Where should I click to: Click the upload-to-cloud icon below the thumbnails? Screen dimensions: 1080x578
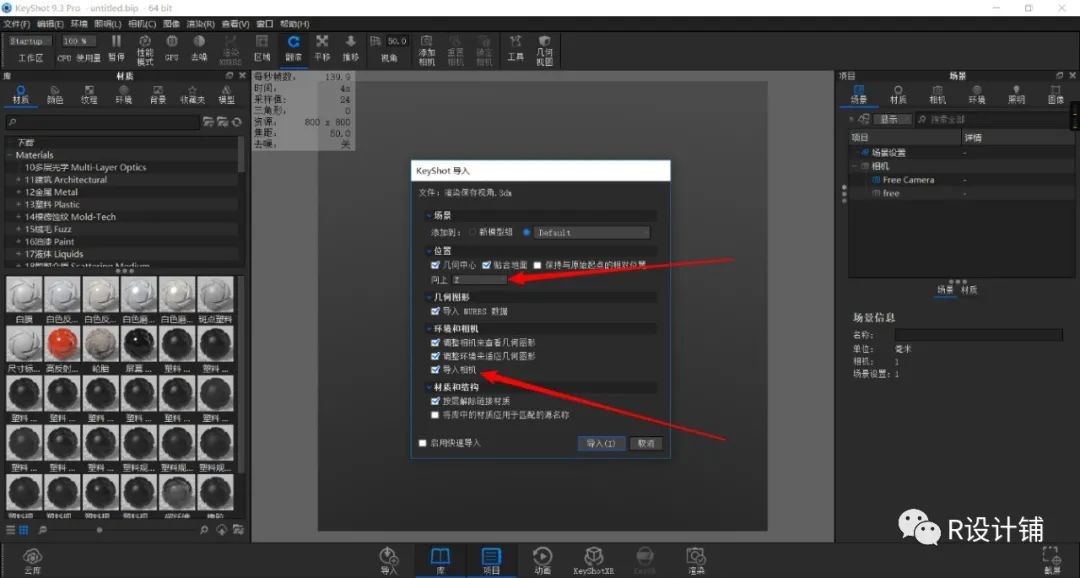222,530
